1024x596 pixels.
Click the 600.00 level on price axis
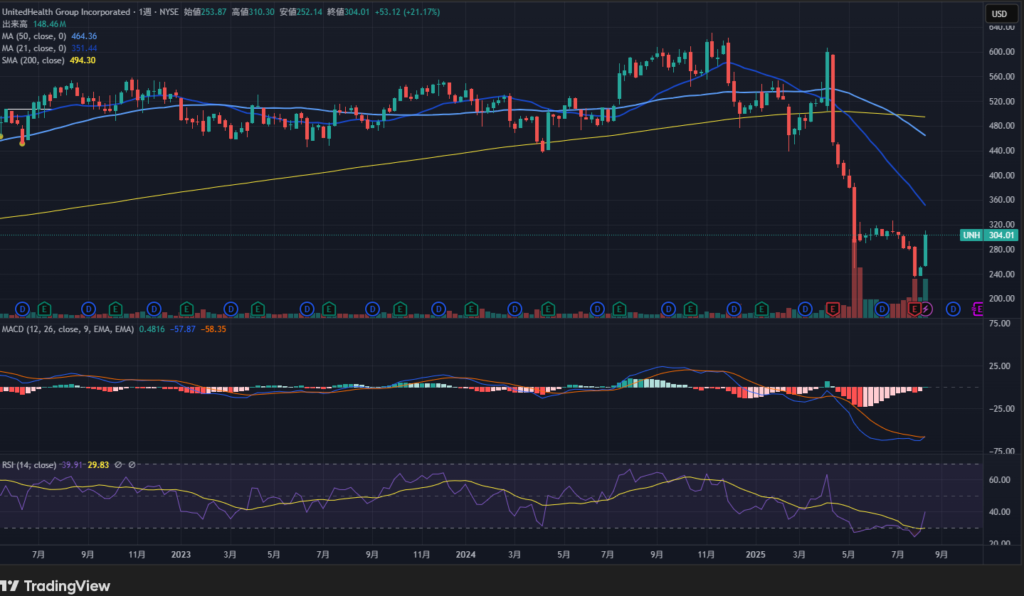pos(1002,52)
